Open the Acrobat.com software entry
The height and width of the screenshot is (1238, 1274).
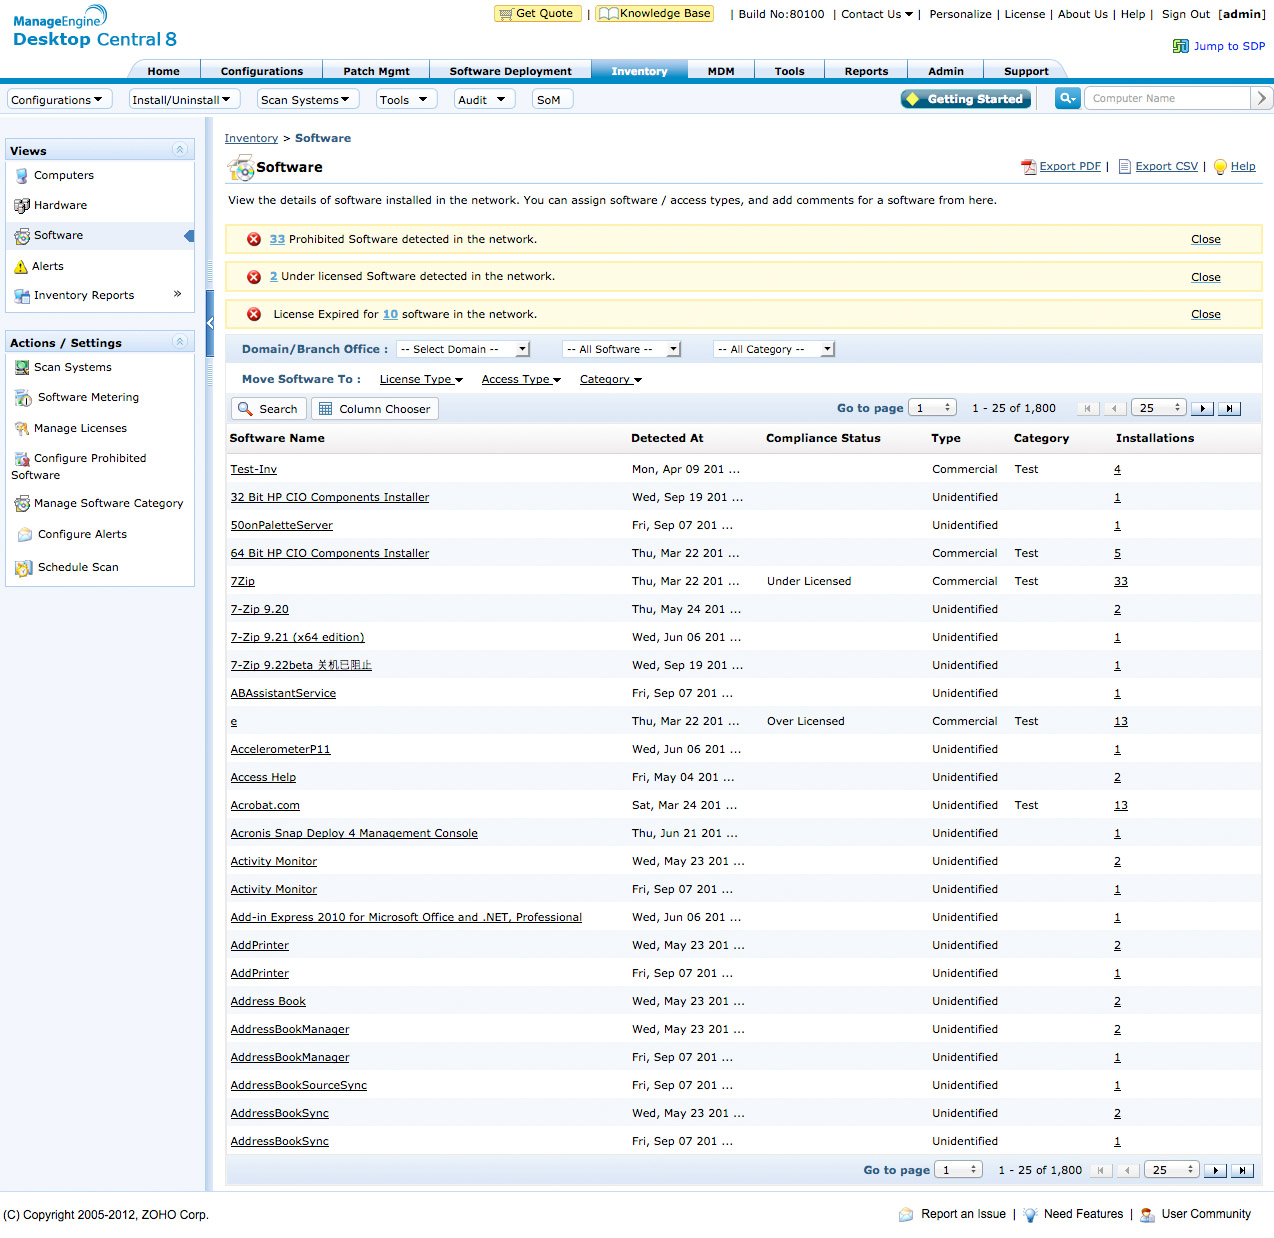pyautogui.click(x=265, y=806)
